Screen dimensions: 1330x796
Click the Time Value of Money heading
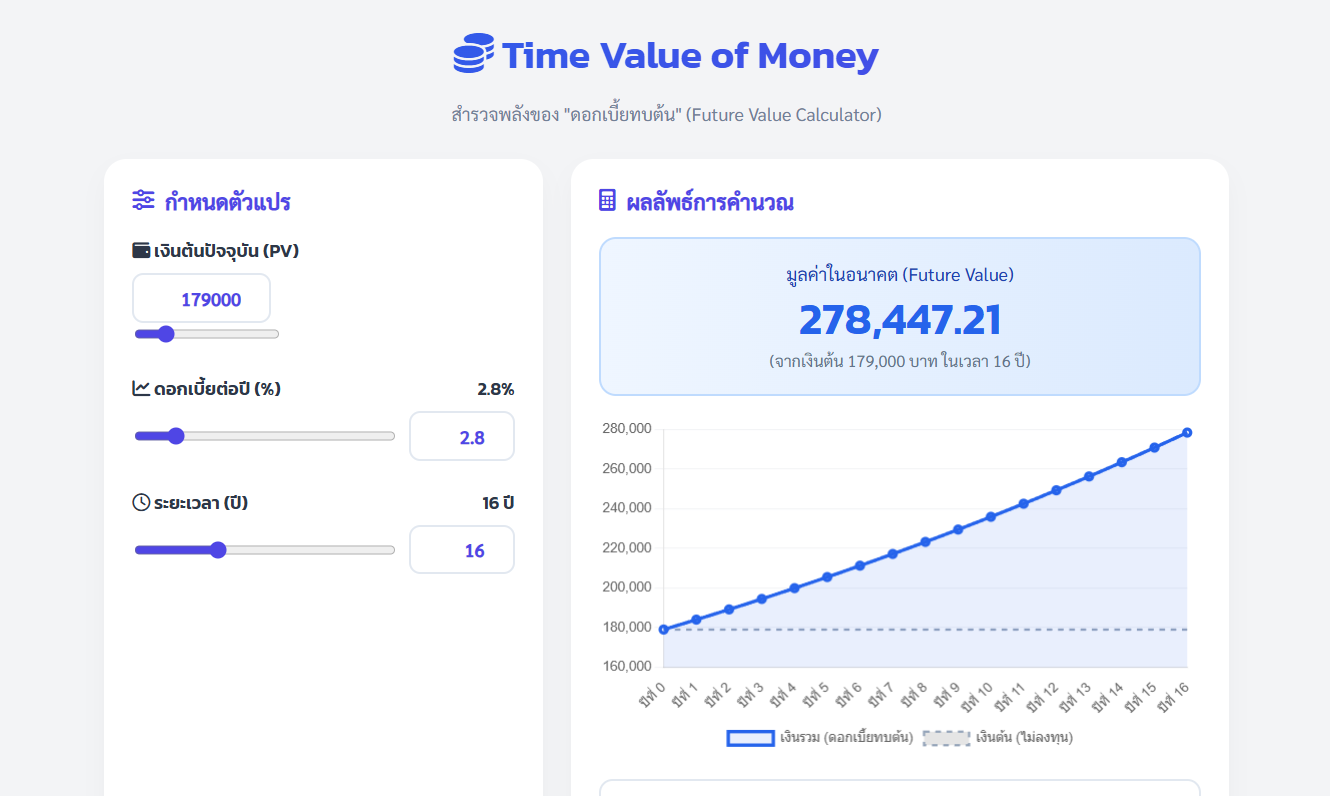[x=690, y=55]
